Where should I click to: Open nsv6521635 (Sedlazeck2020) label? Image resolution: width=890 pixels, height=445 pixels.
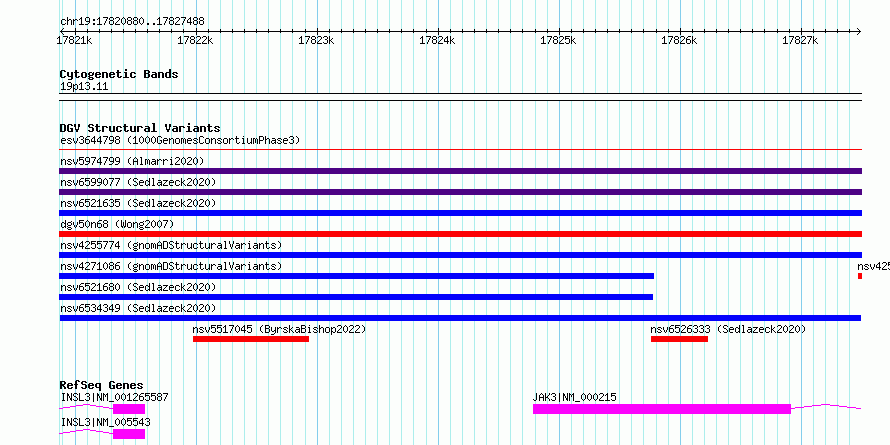tap(138, 203)
